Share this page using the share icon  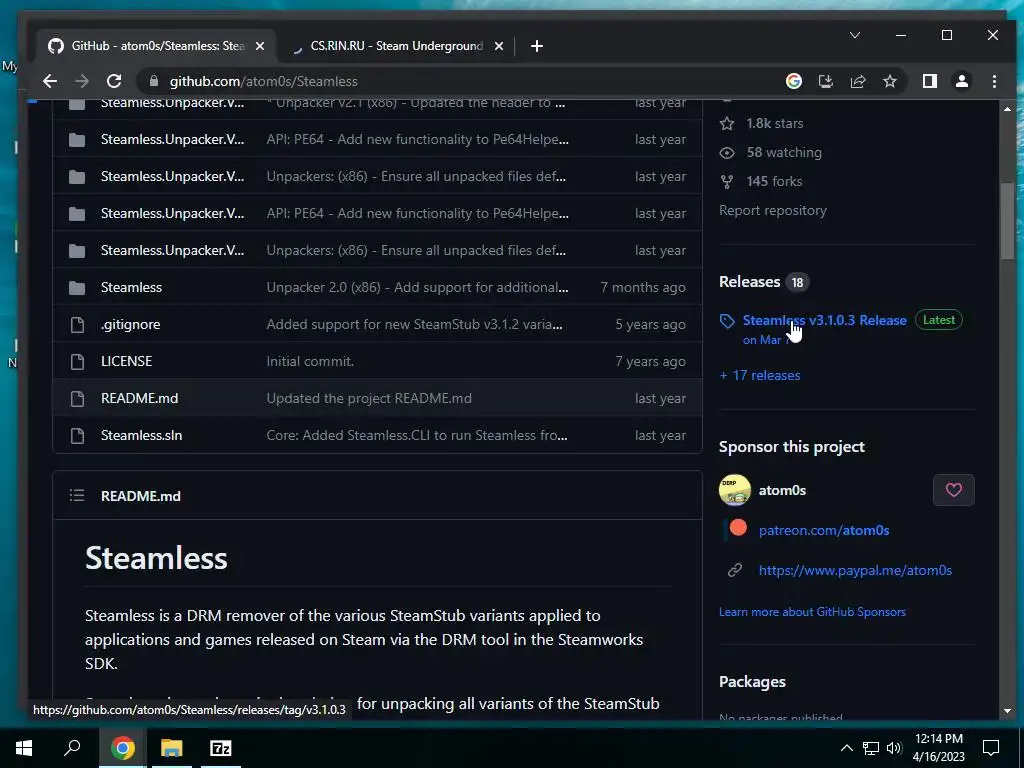click(857, 81)
